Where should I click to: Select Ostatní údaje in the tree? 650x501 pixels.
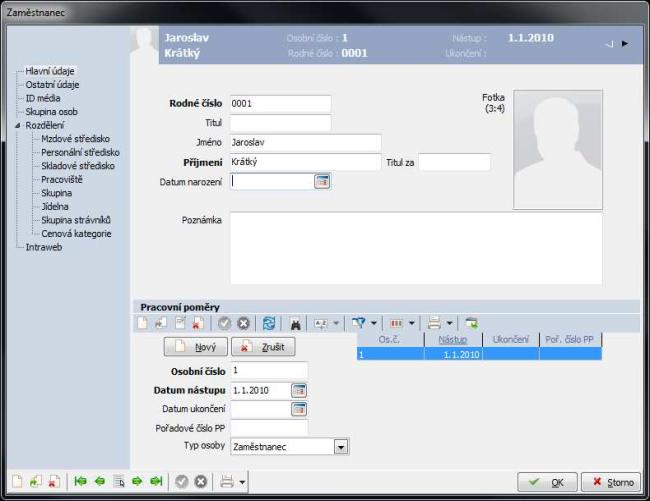click(52, 85)
